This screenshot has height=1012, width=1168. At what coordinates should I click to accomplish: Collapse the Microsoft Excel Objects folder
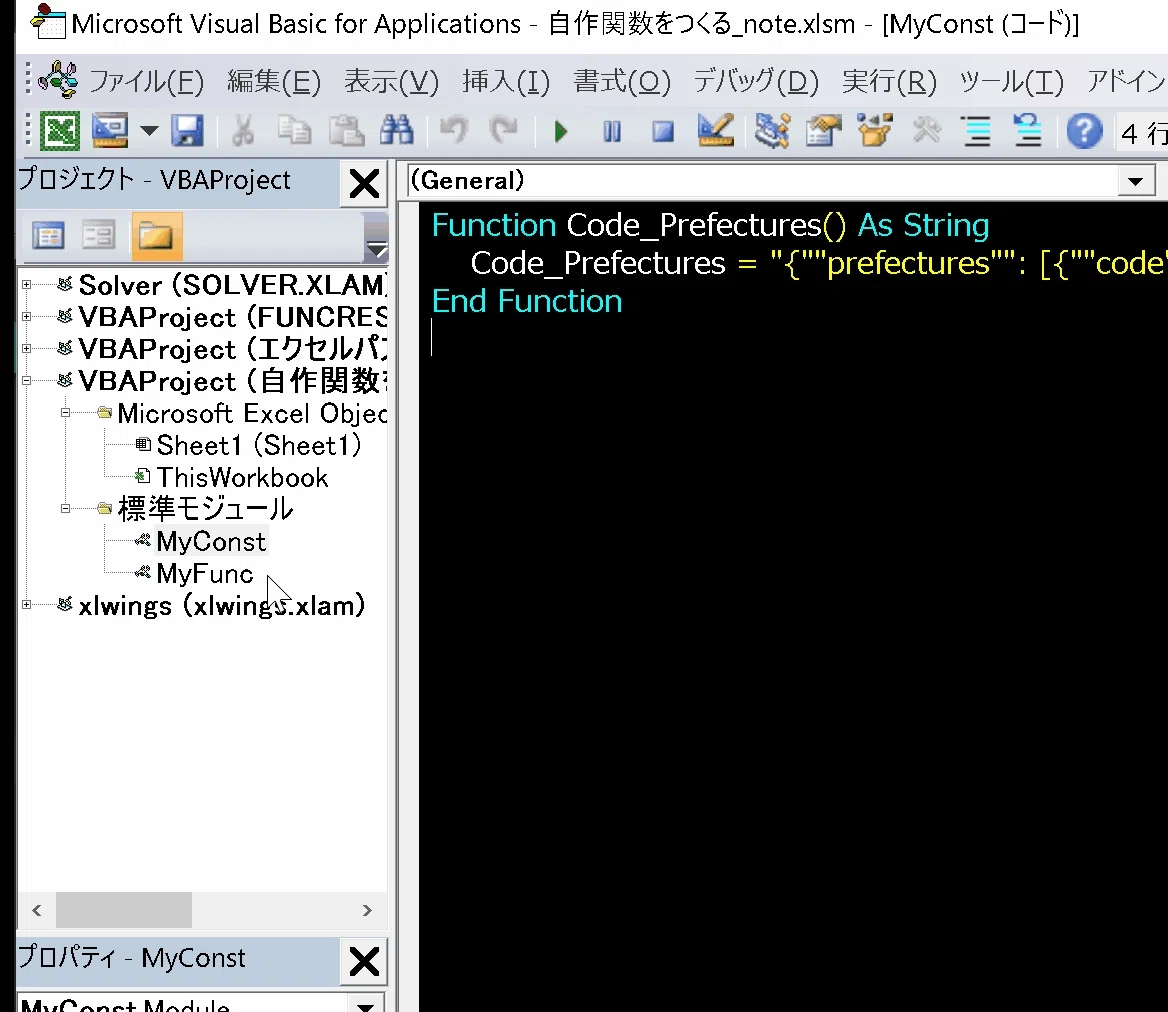point(66,413)
